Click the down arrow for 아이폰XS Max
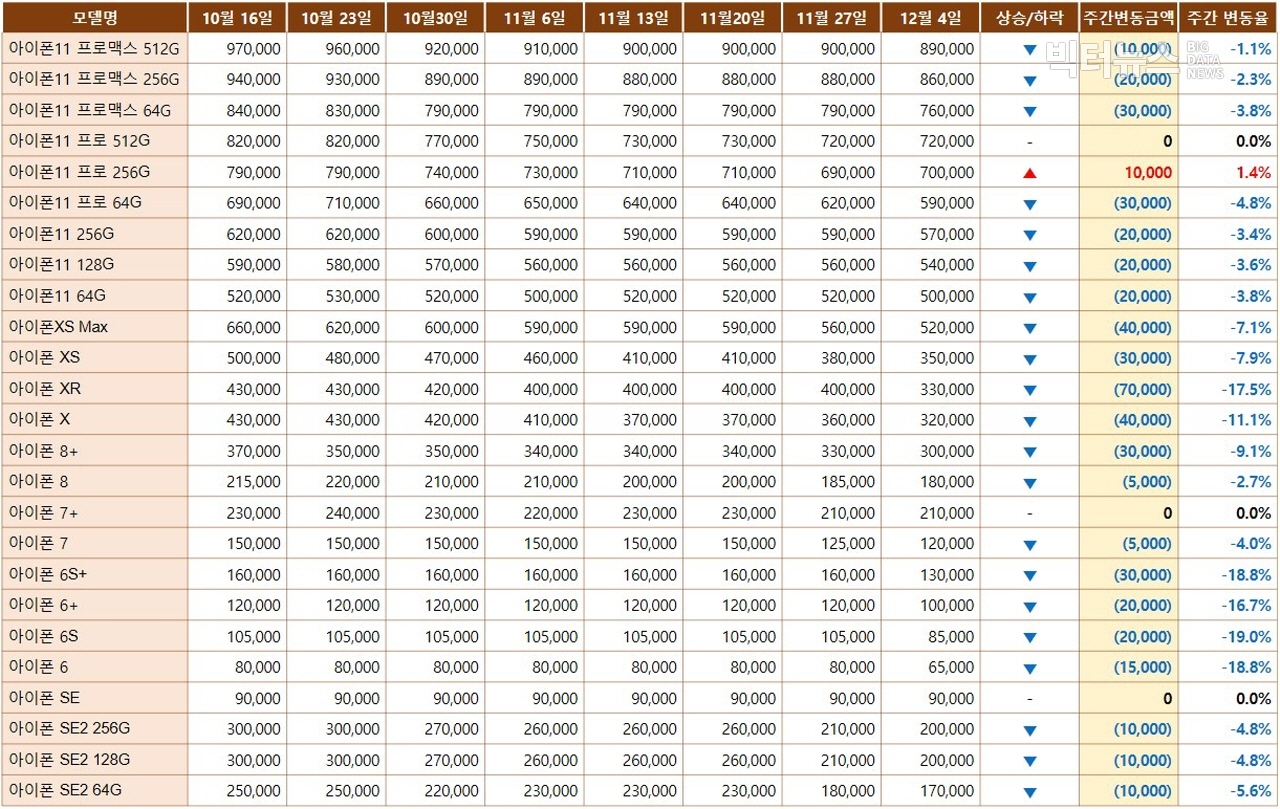 [x=1030, y=329]
